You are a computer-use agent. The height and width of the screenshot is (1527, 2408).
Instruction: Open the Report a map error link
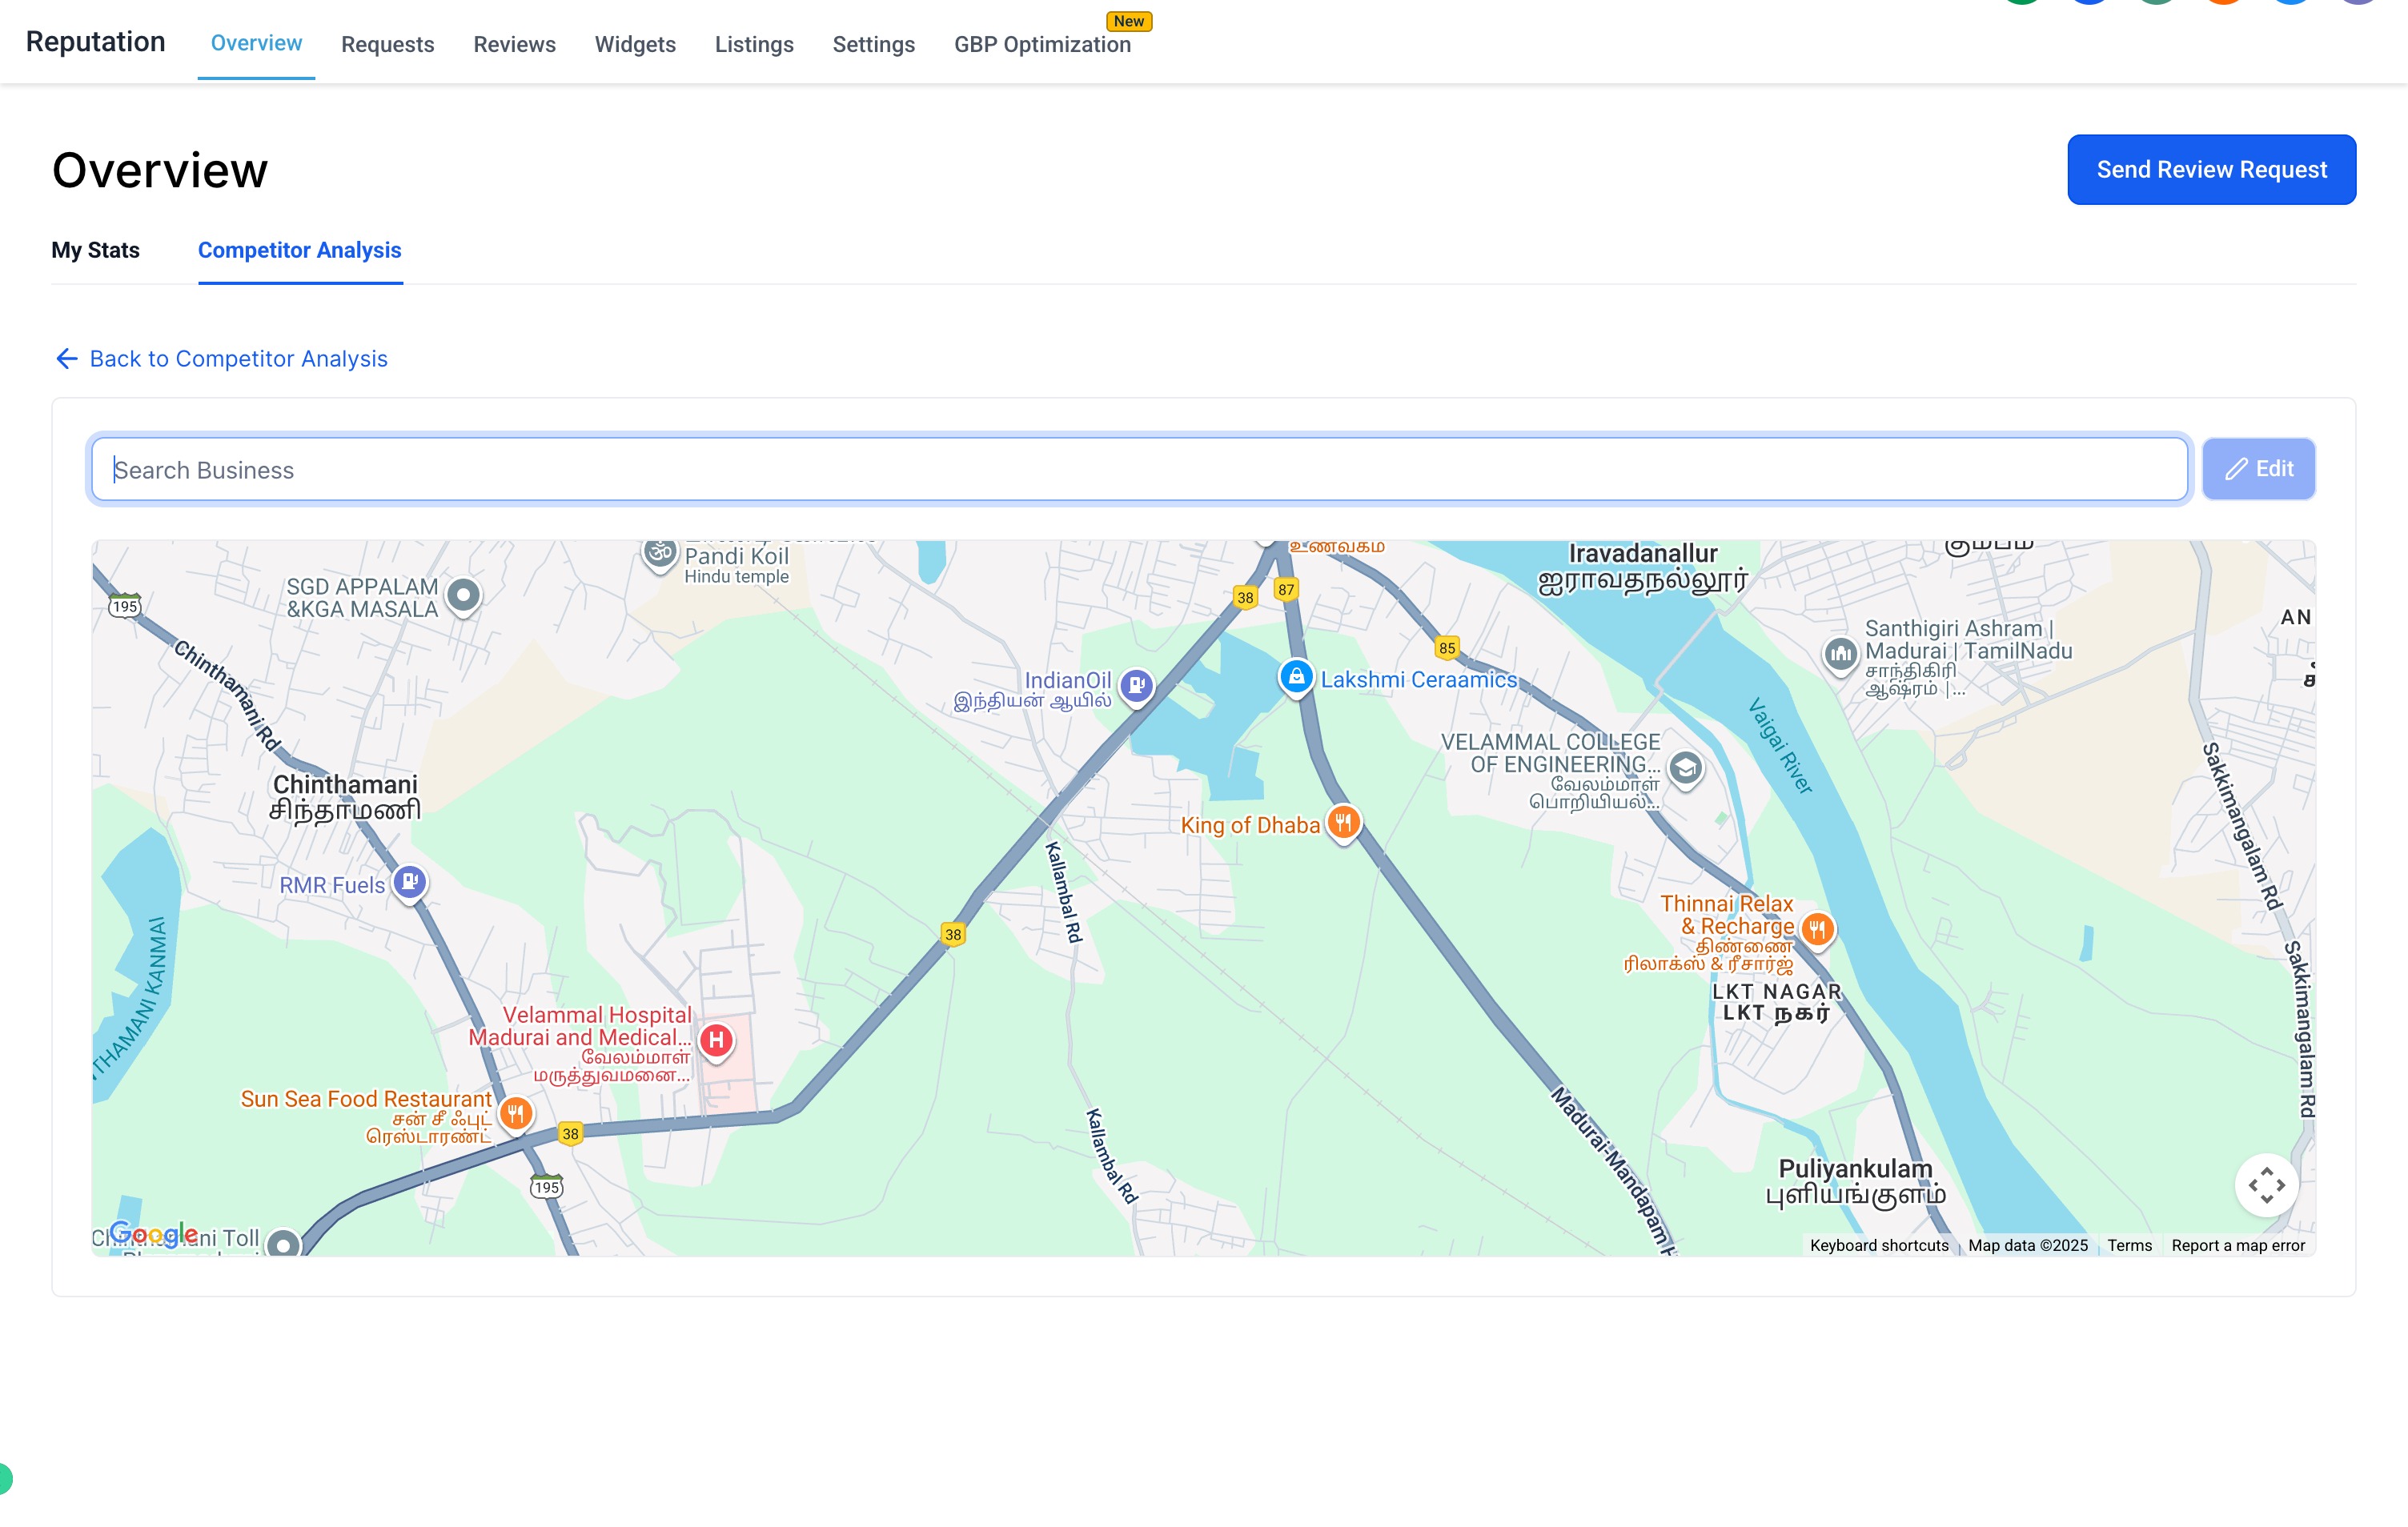[x=2237, y=1245]
